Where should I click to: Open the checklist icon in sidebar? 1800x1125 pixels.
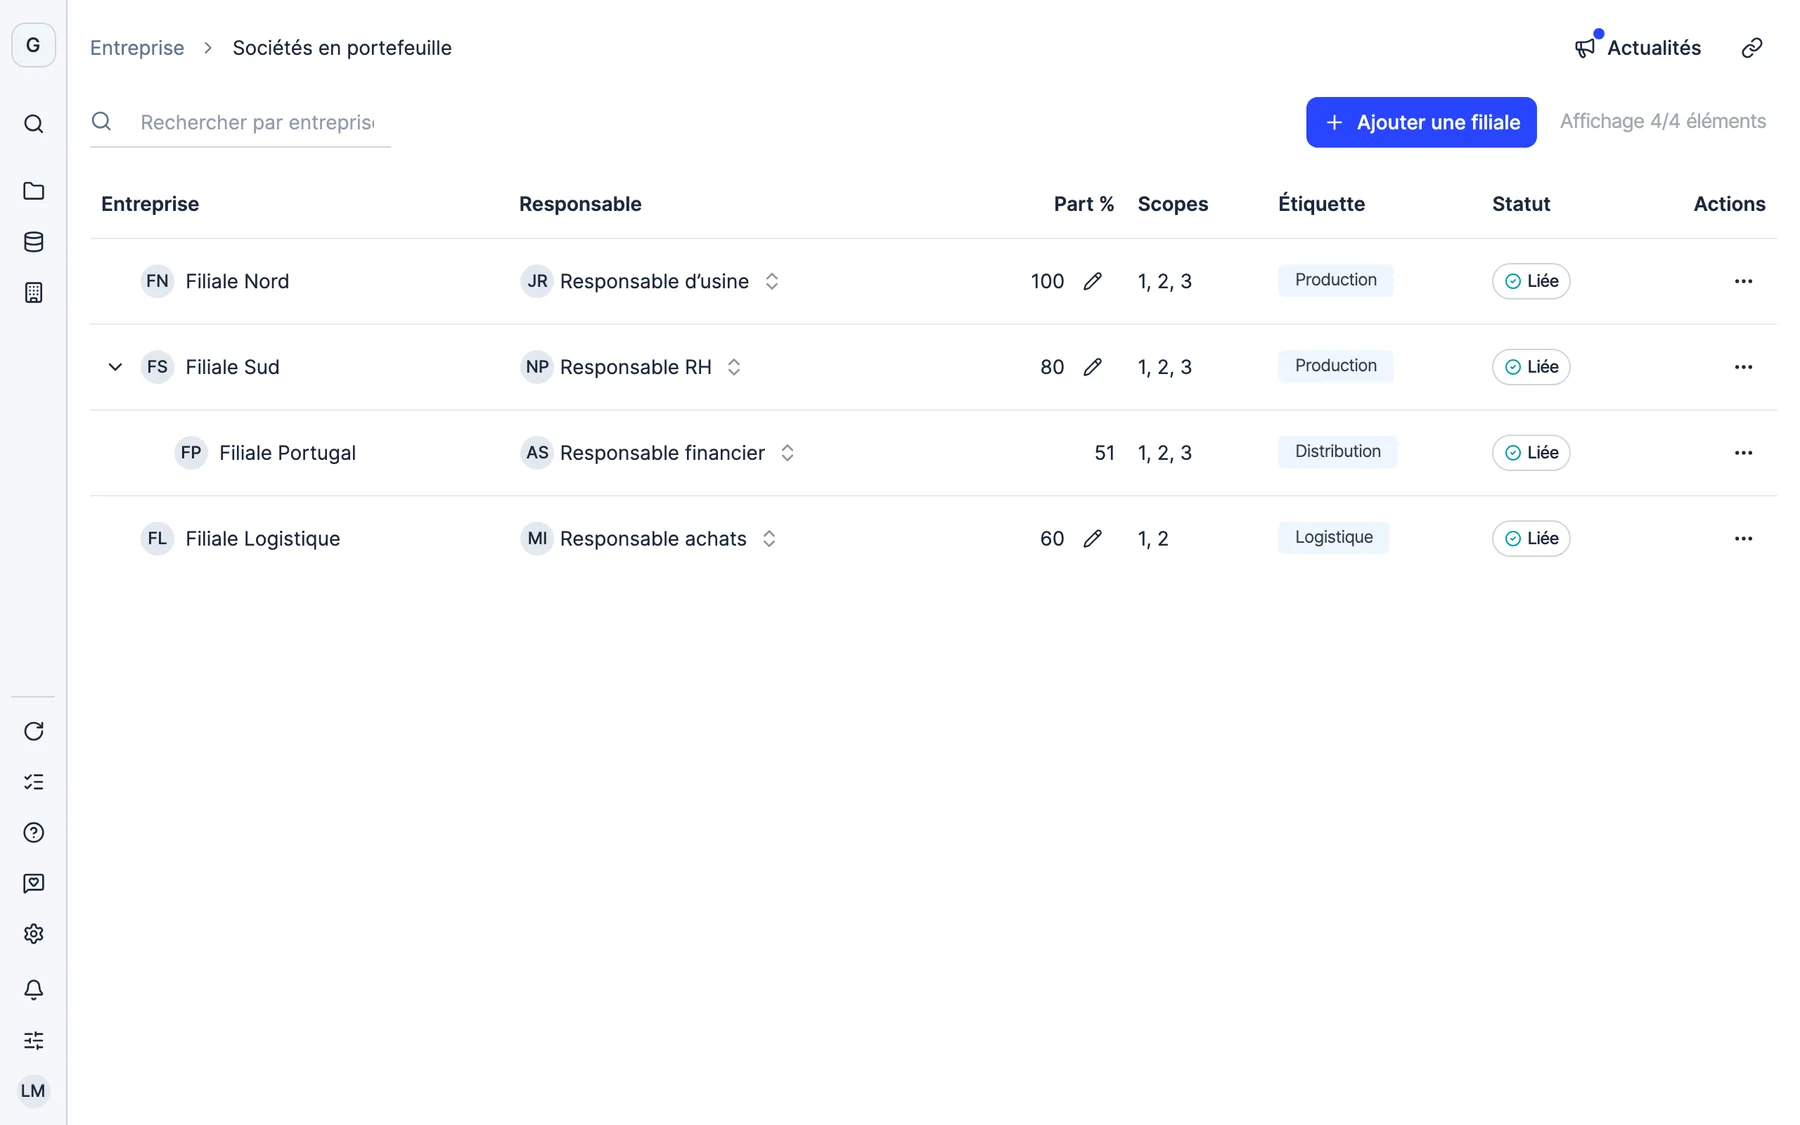pyautogui.click(x=33, y=782)
